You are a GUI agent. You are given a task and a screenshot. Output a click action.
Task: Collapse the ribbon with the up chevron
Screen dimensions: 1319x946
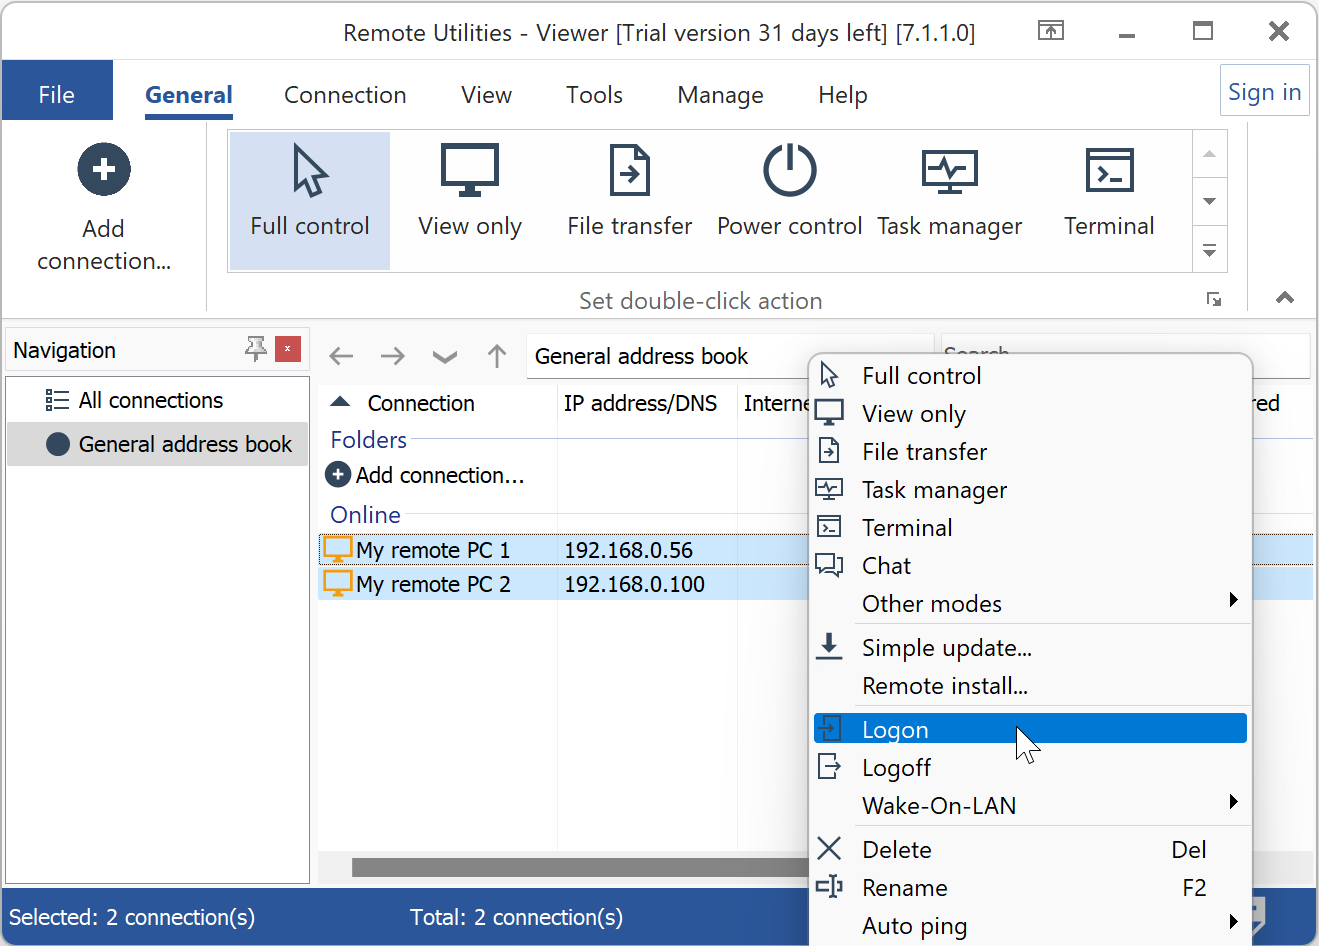[1285, 297]
